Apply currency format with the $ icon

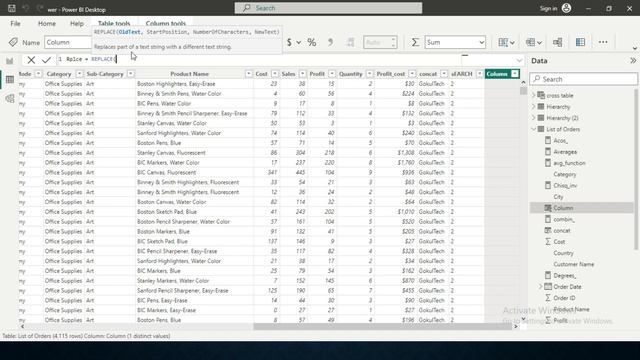tap(289, 42)
